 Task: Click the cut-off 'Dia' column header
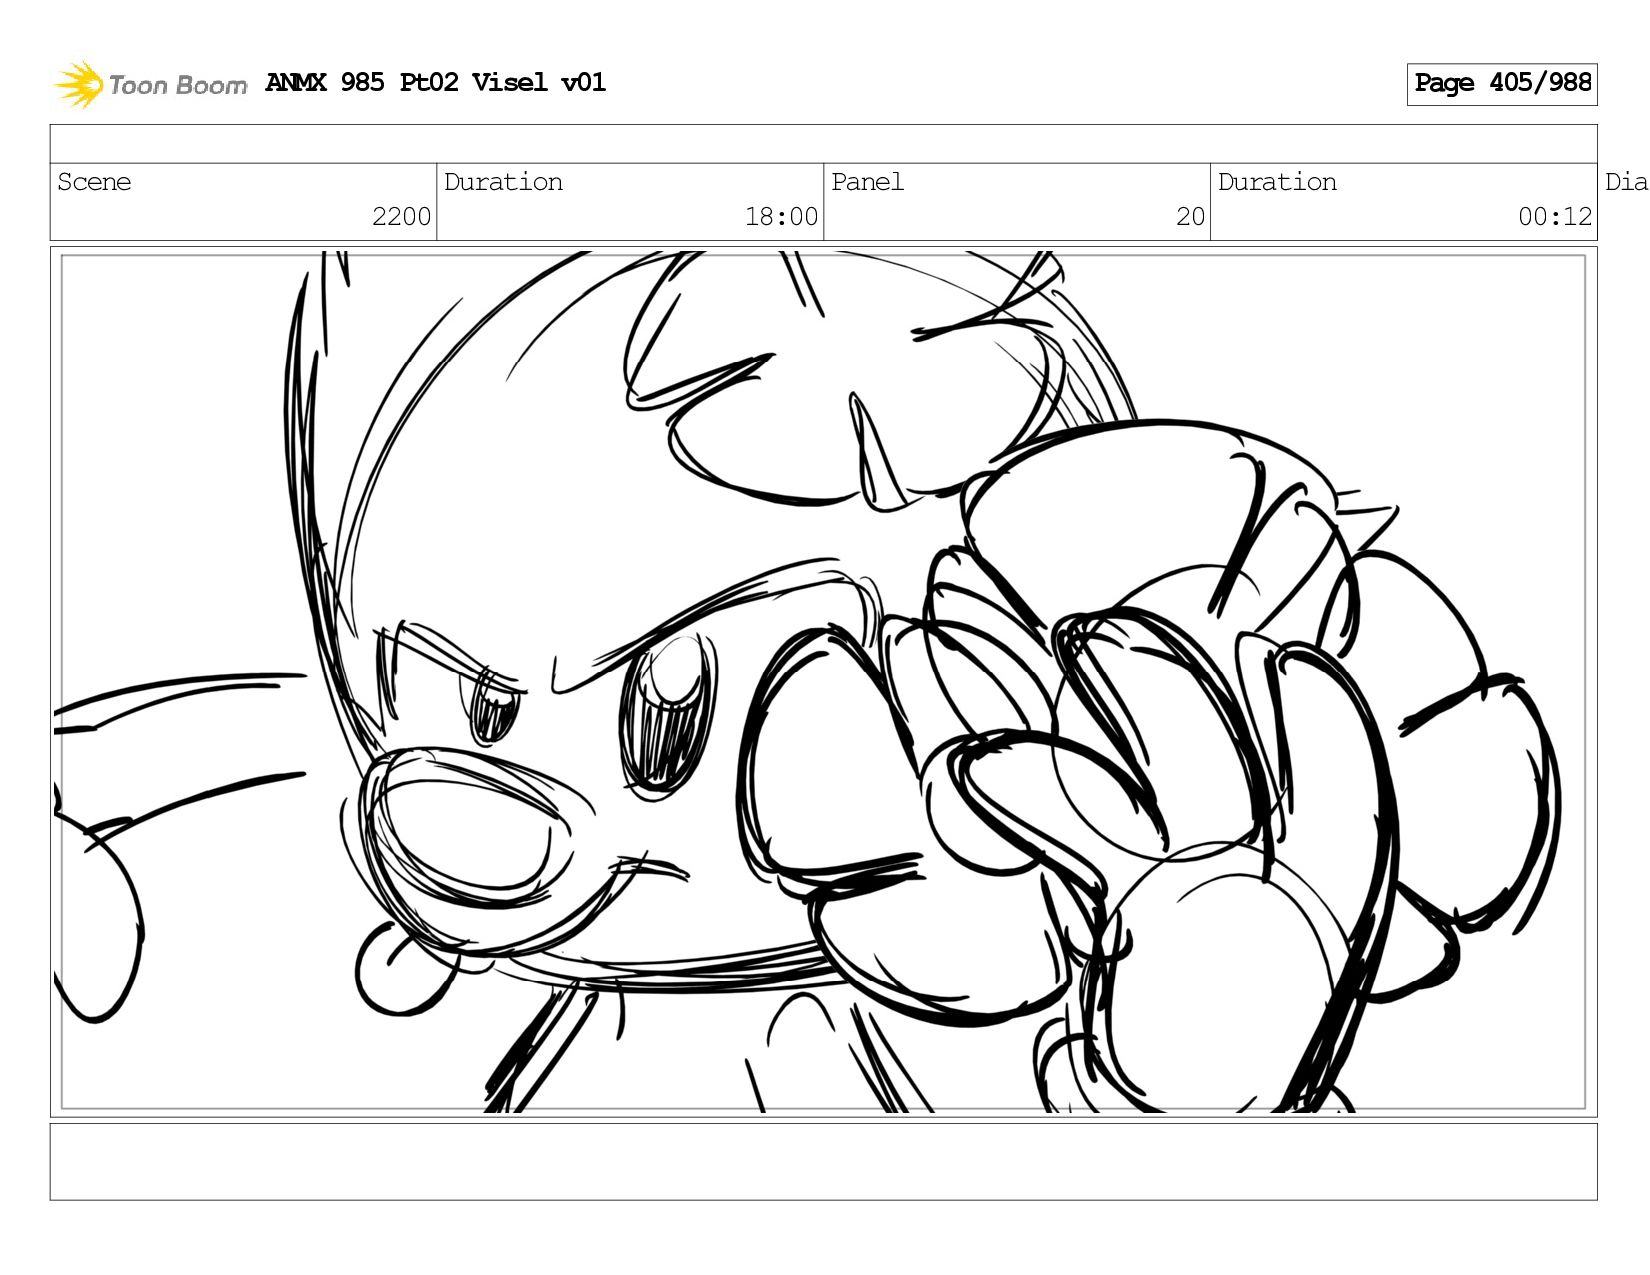[1626, 182]
